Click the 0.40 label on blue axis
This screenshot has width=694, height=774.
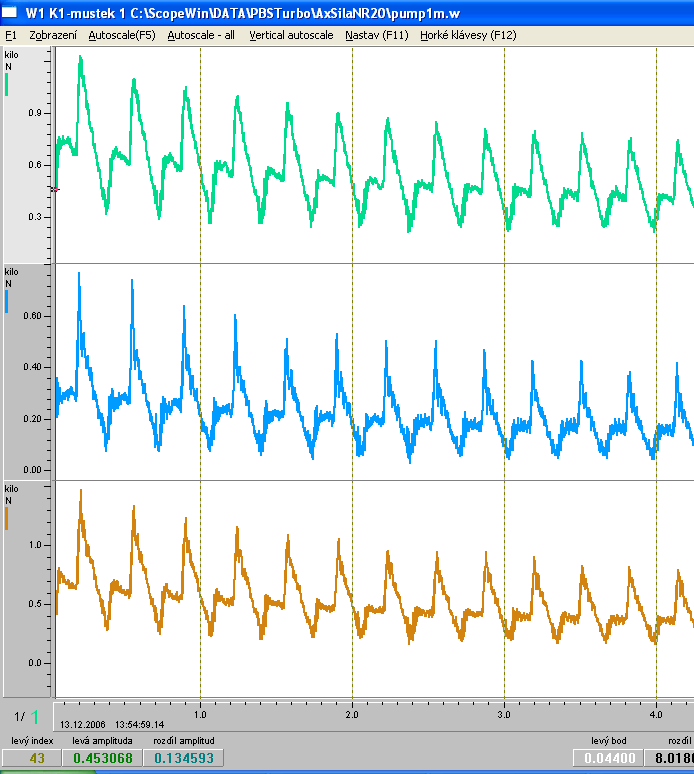tap(33, 367)
